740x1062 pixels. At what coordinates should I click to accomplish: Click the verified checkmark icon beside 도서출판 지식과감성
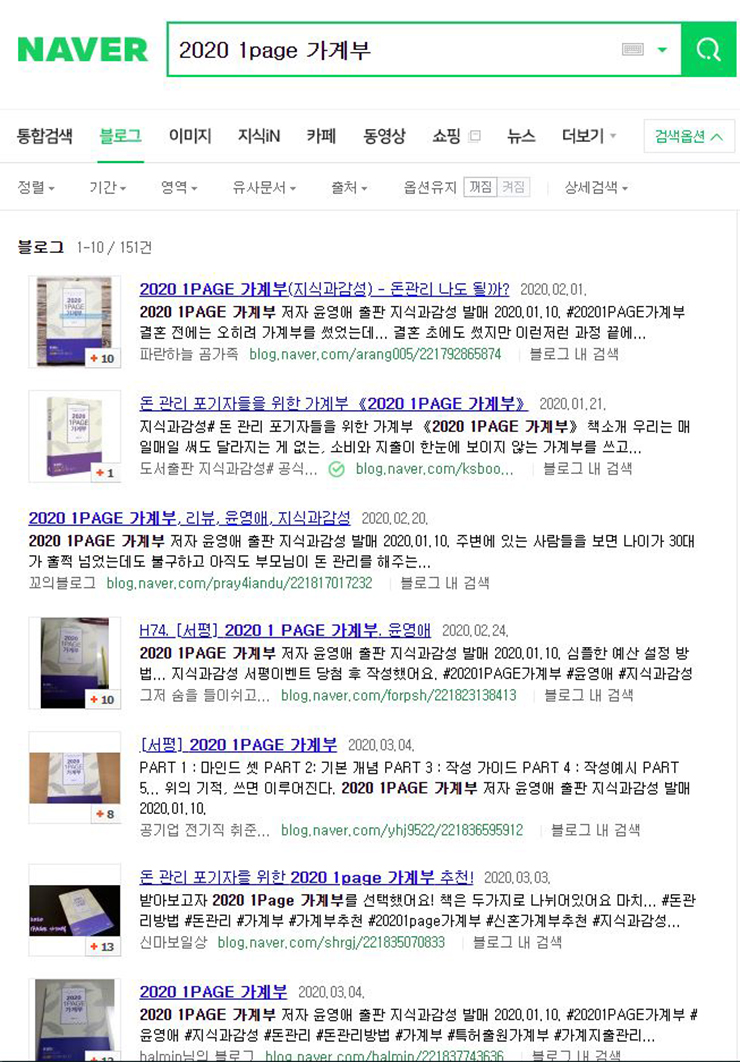tap(336, 469)
